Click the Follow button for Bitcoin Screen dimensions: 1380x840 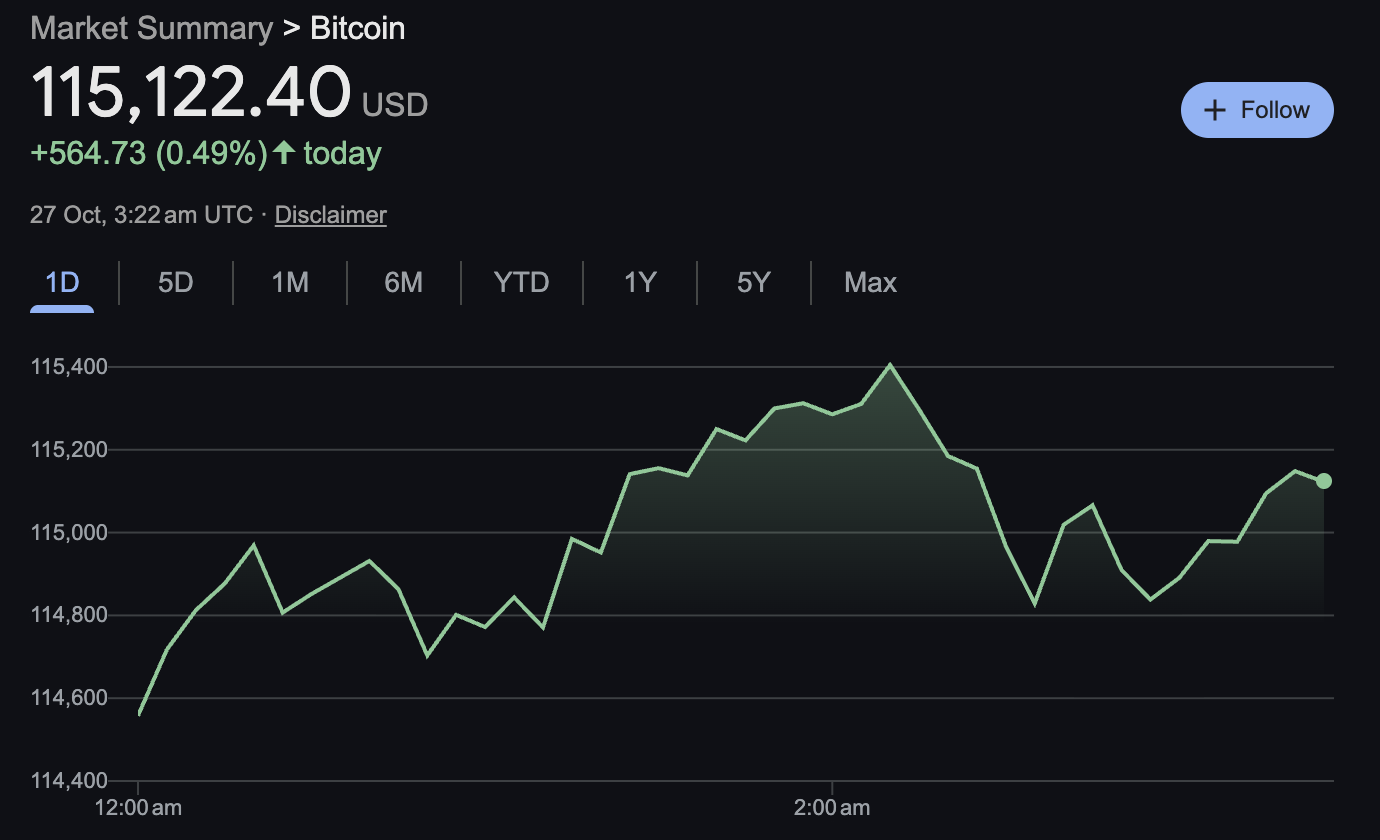[1257, 110]
